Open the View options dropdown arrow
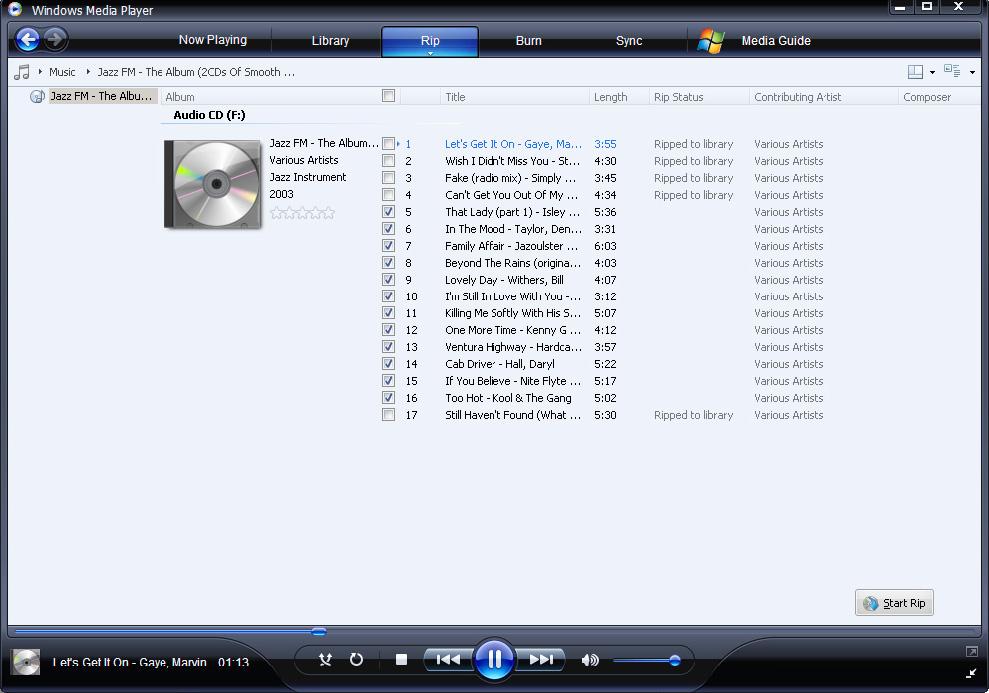The height and width of the screenshot is (693, 989). (x=972, y=73)
